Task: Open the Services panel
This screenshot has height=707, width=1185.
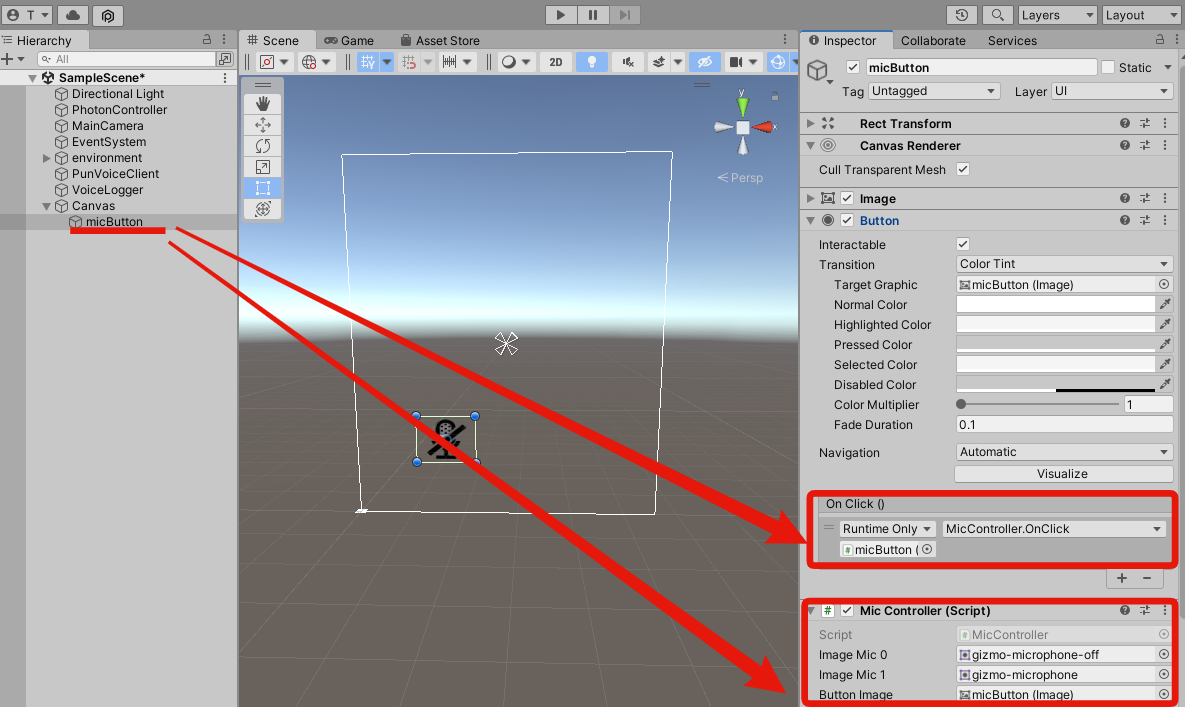Action: [x=1011, y=41]
